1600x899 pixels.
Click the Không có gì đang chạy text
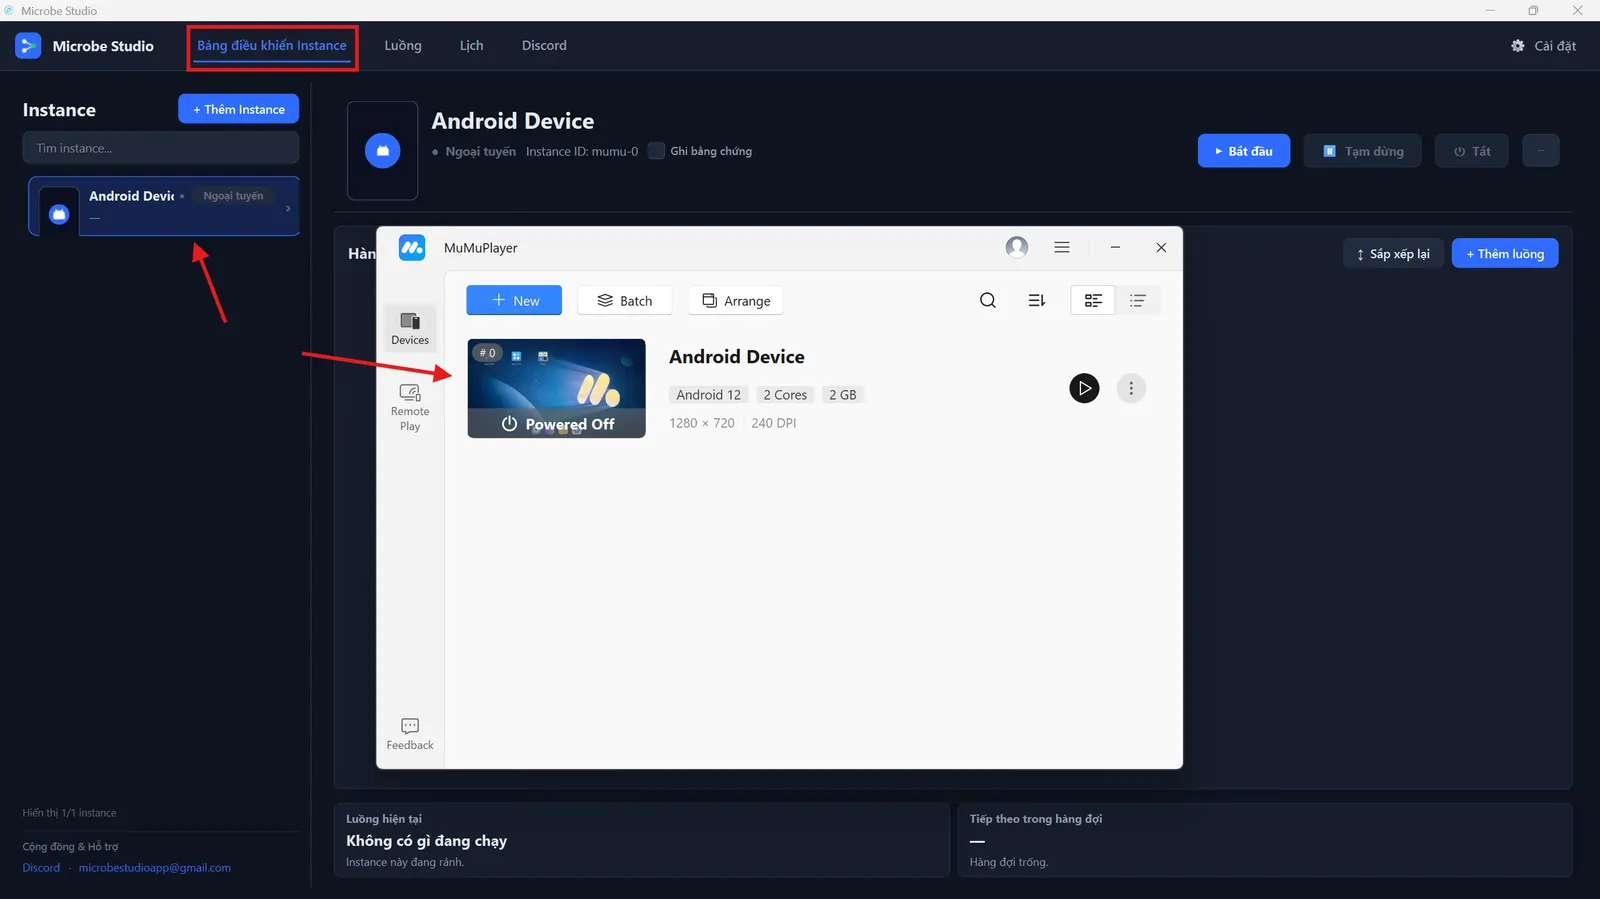(x=427, y=841)
